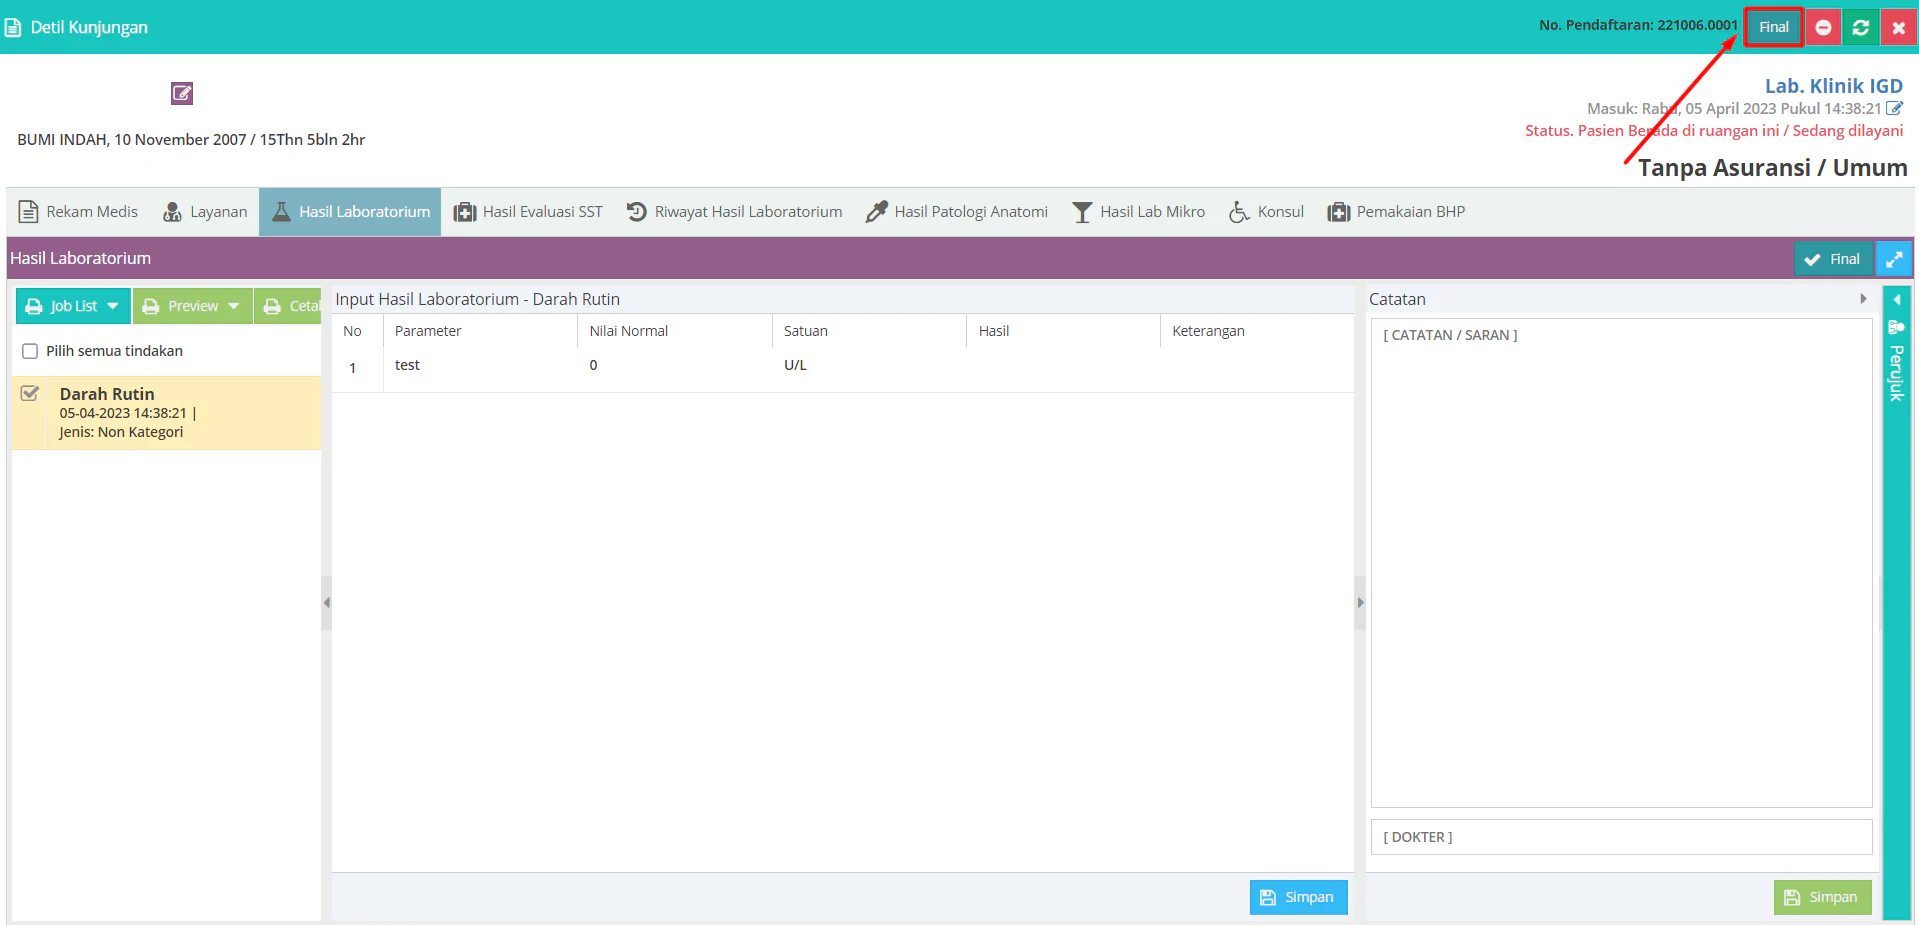Open the Job List dropdown

(73, 306)
